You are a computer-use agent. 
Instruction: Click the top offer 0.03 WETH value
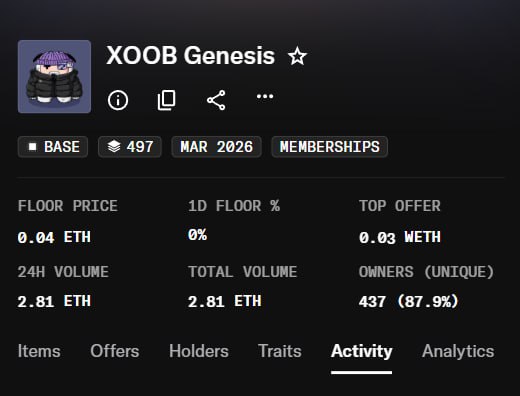point(400,237)
